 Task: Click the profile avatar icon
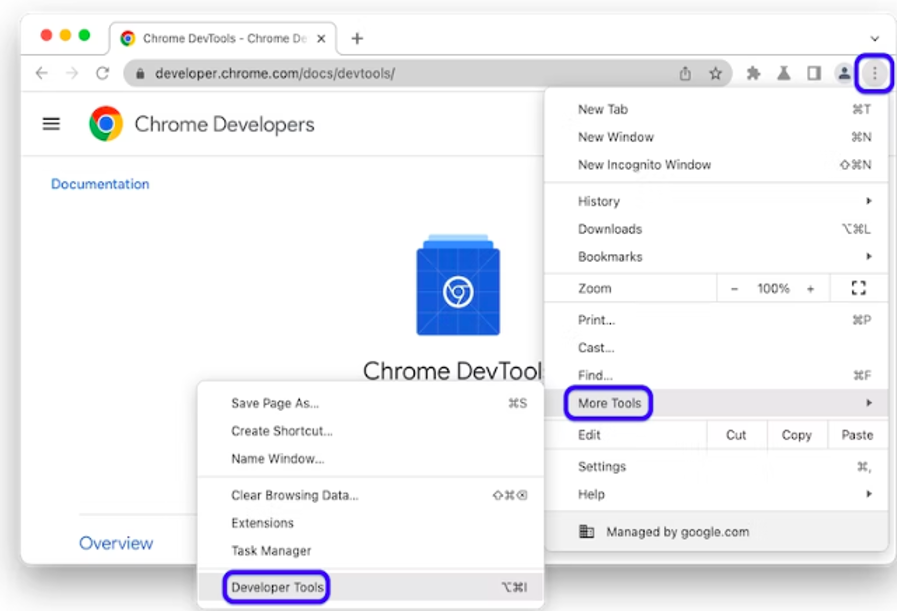pos(844,73)
